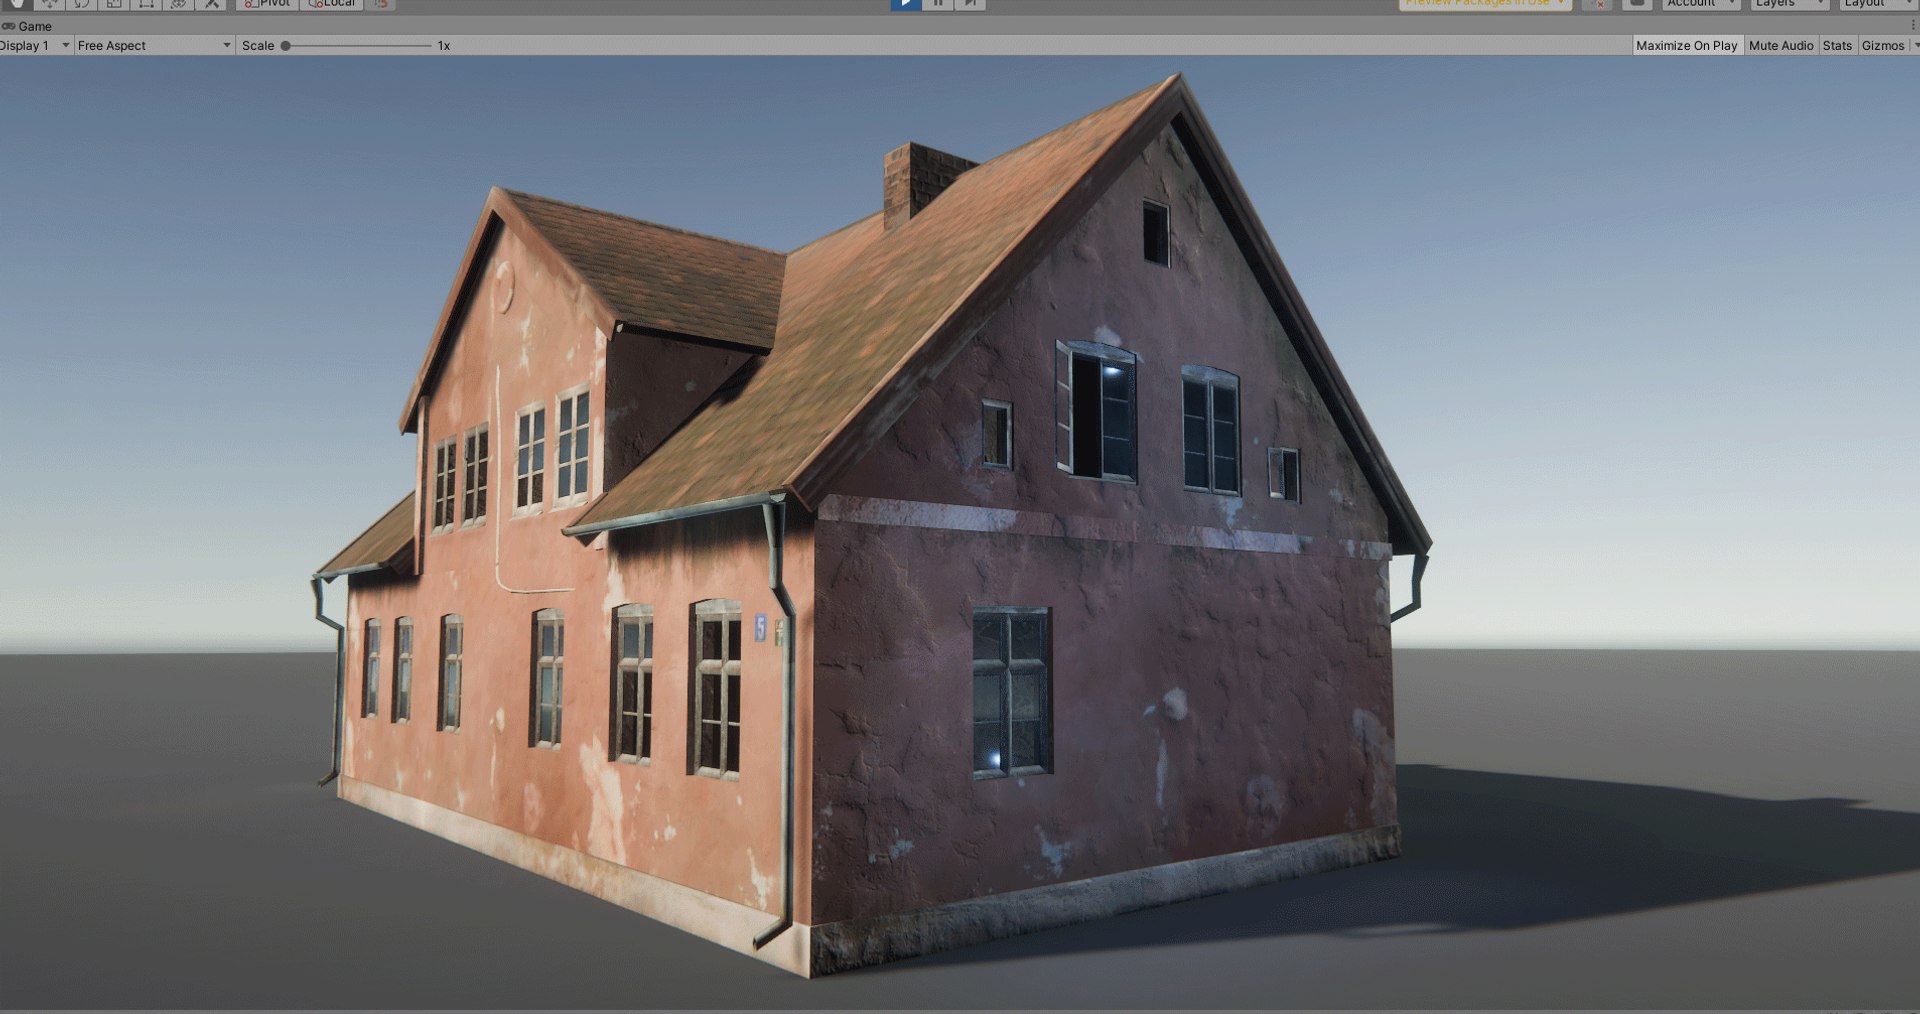Toggle Mute Audio in Game view
The height and width of the screenshot is (1014, 1920).
1780,46
